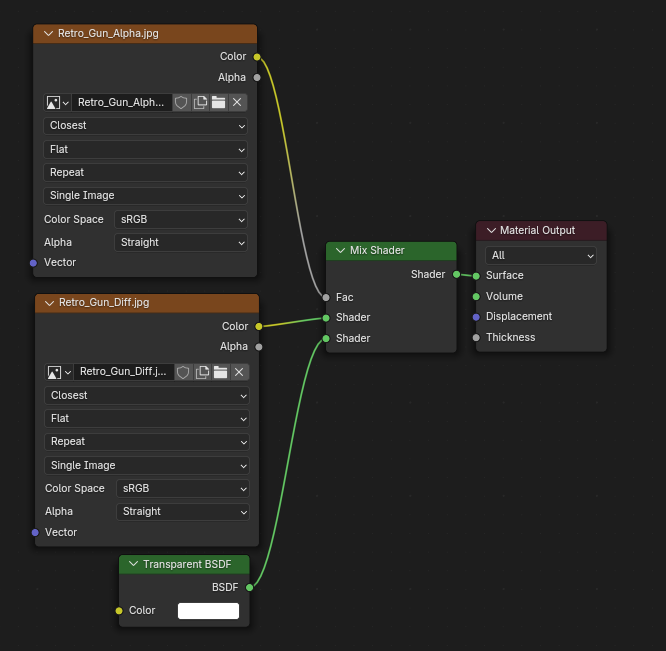Open folder icon for Retro_Gun_Alpha image
The width and height of the screenshot is (666, 651).
click(218, 102)
